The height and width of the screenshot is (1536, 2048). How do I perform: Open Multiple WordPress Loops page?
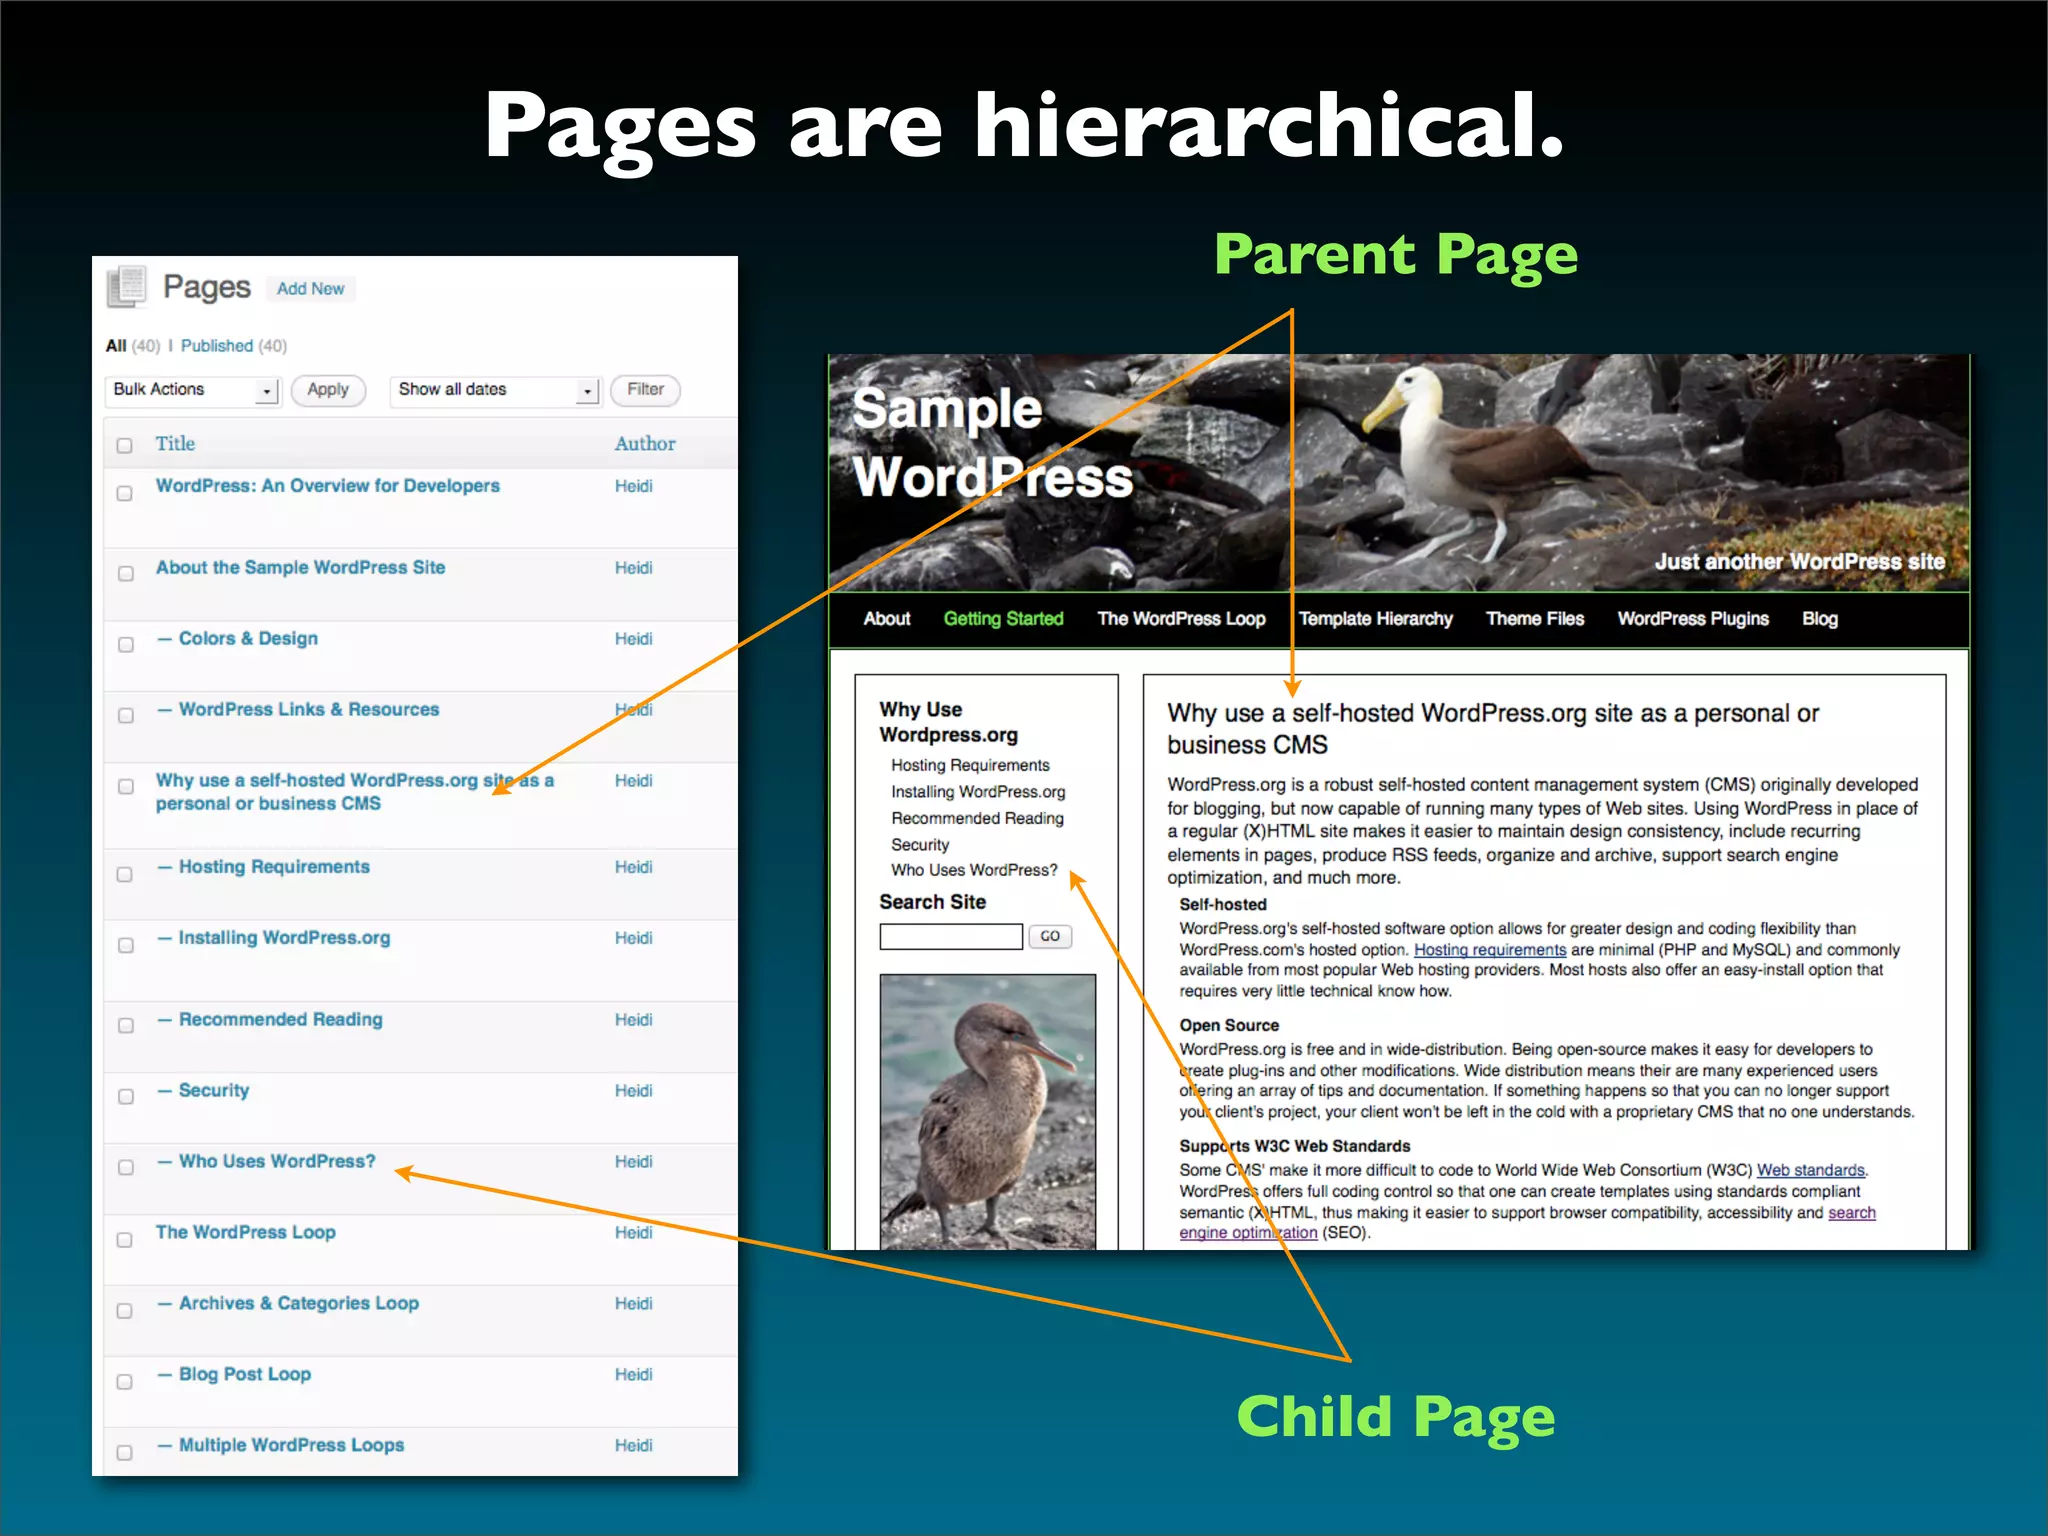[x=291, y=1445]
